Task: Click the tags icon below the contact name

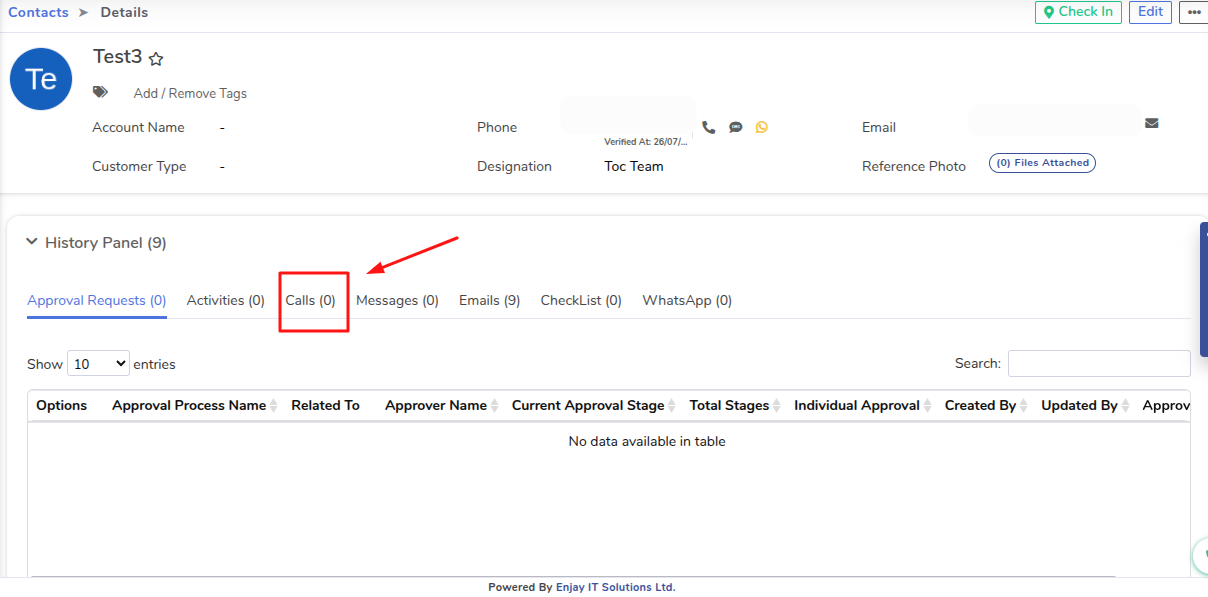Action: [x=100, y=92]
